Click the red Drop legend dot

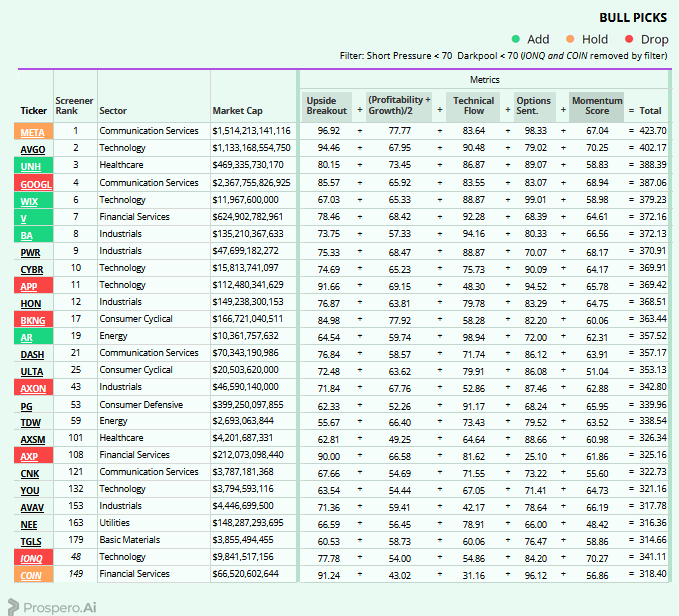tap(629, 39)
